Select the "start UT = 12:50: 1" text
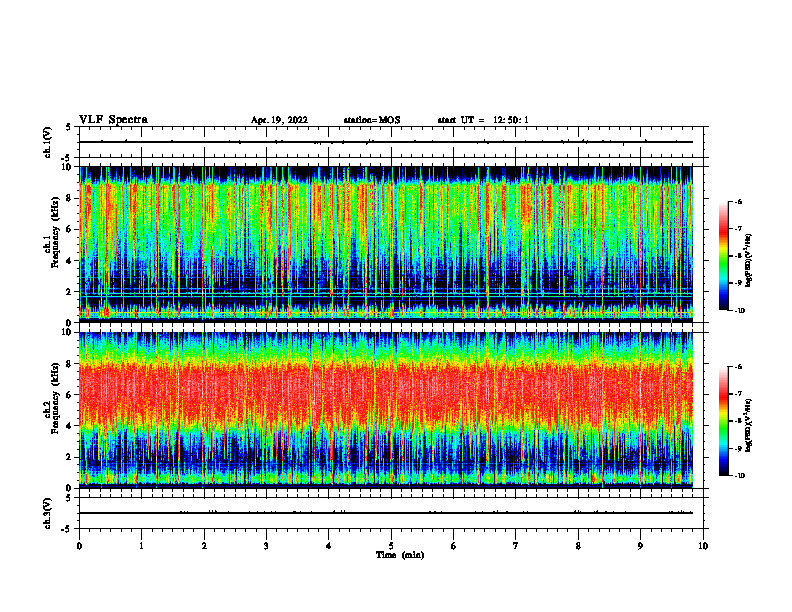 coord(483,120)
